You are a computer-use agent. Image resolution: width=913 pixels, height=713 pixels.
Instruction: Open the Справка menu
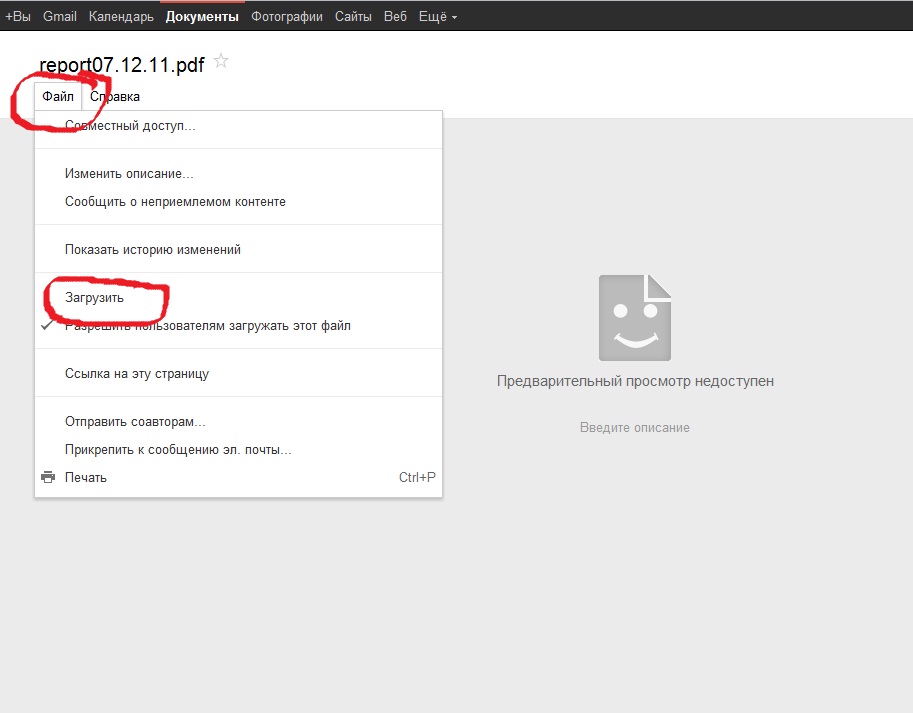115,97
